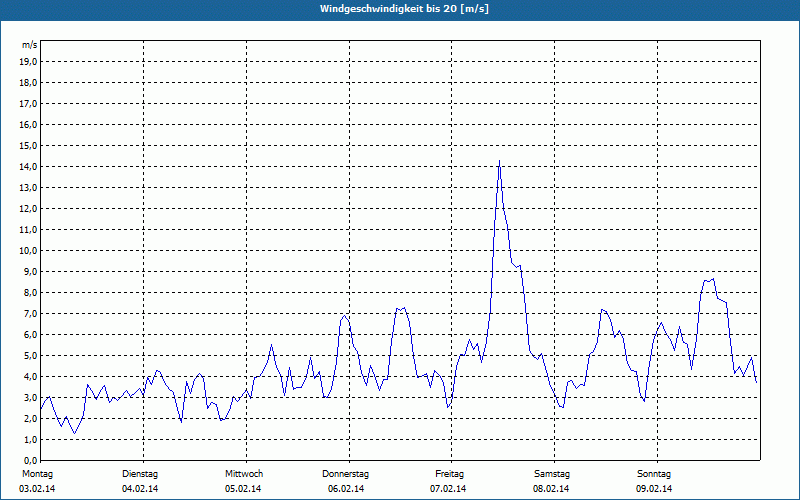Screen dimensions: 800x500
Task: Select the Donnerstag day label
Action: point(346,473)
